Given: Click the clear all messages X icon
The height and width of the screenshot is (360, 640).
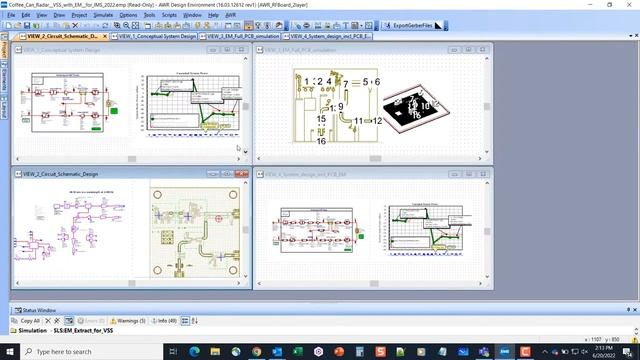Looking at the screenshot, I should (x=57, y=321).
